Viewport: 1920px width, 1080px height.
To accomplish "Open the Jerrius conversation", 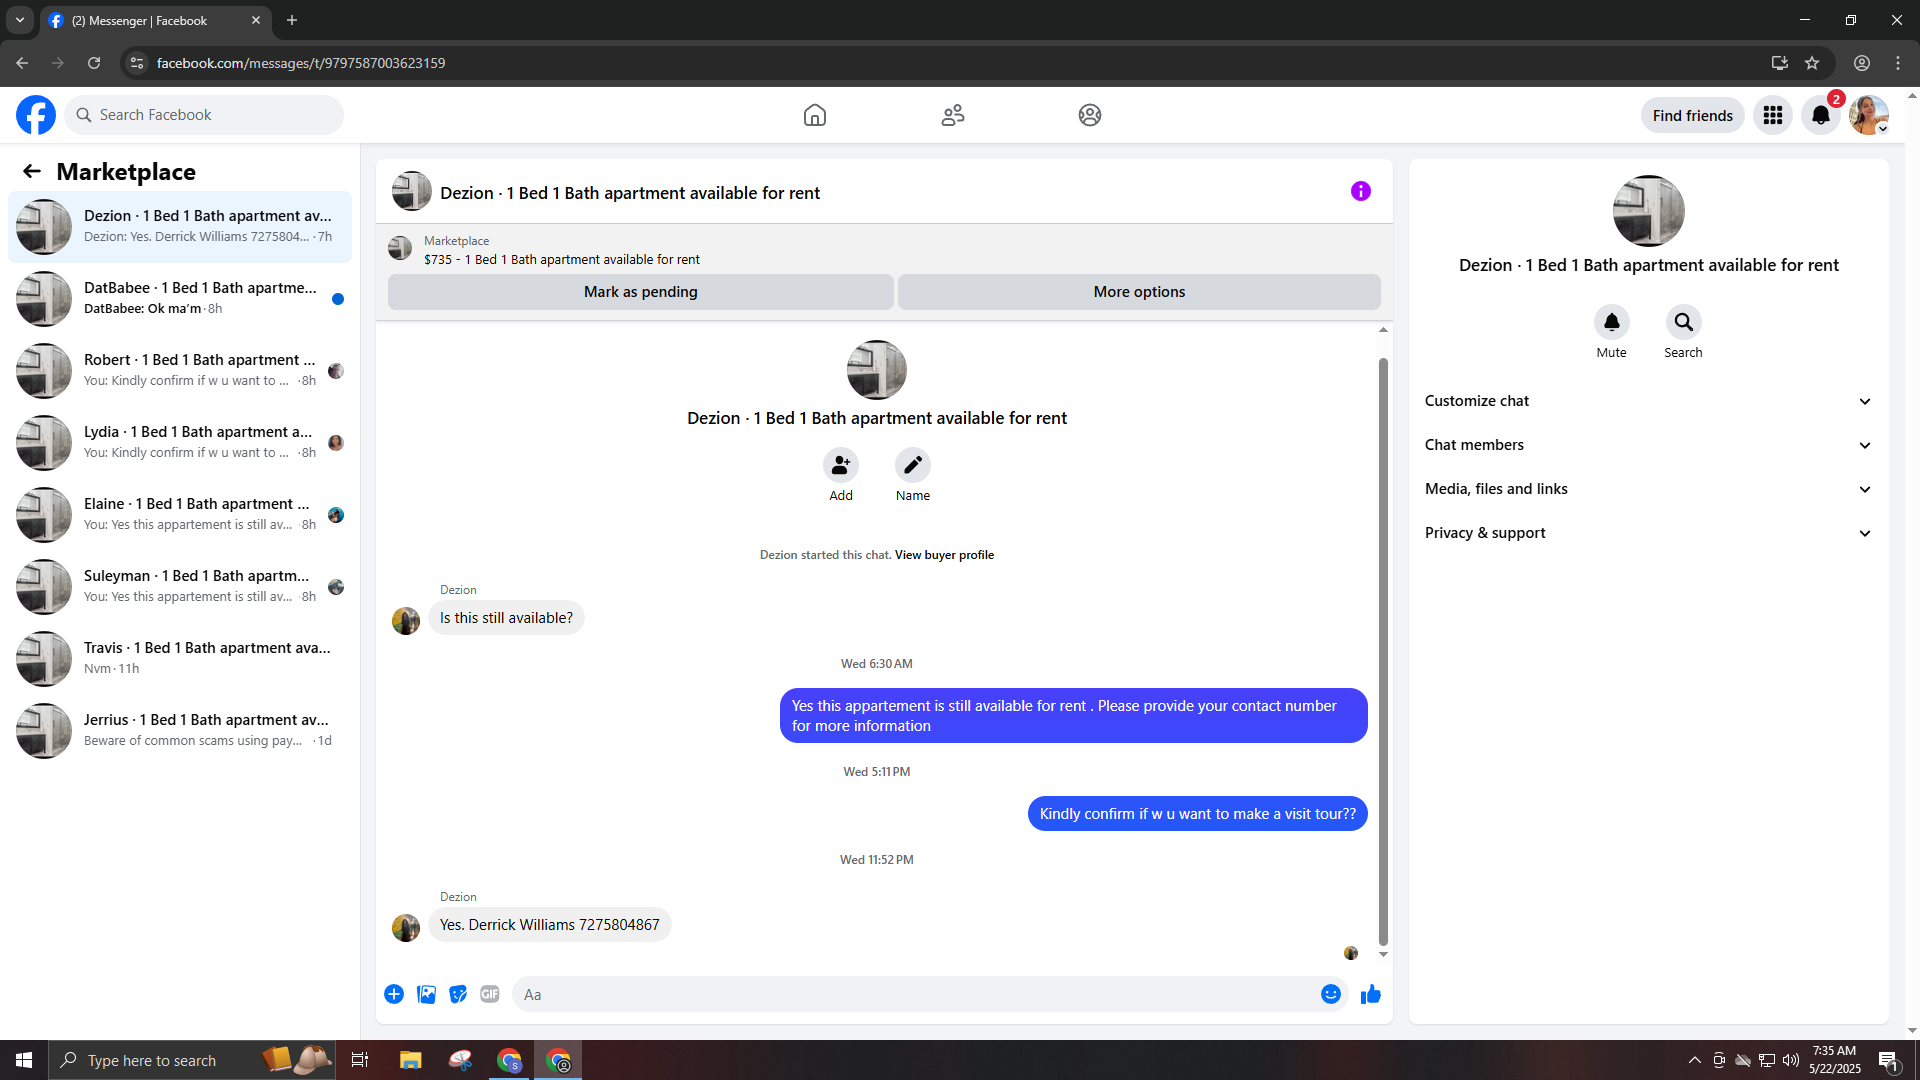I will (x=180, y=731).
